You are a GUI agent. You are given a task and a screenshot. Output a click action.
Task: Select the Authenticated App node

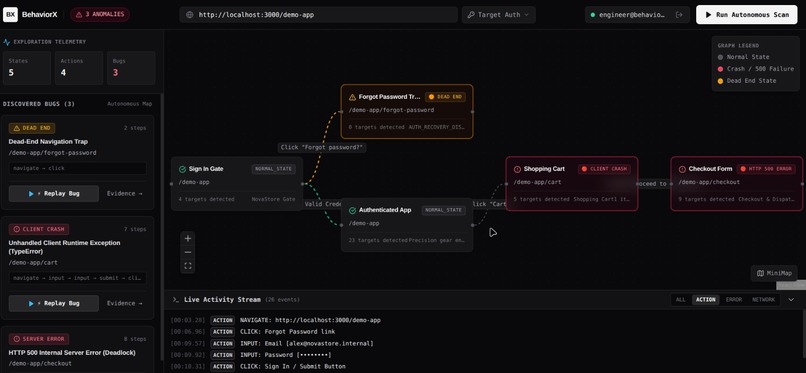[x=407, y=225]
